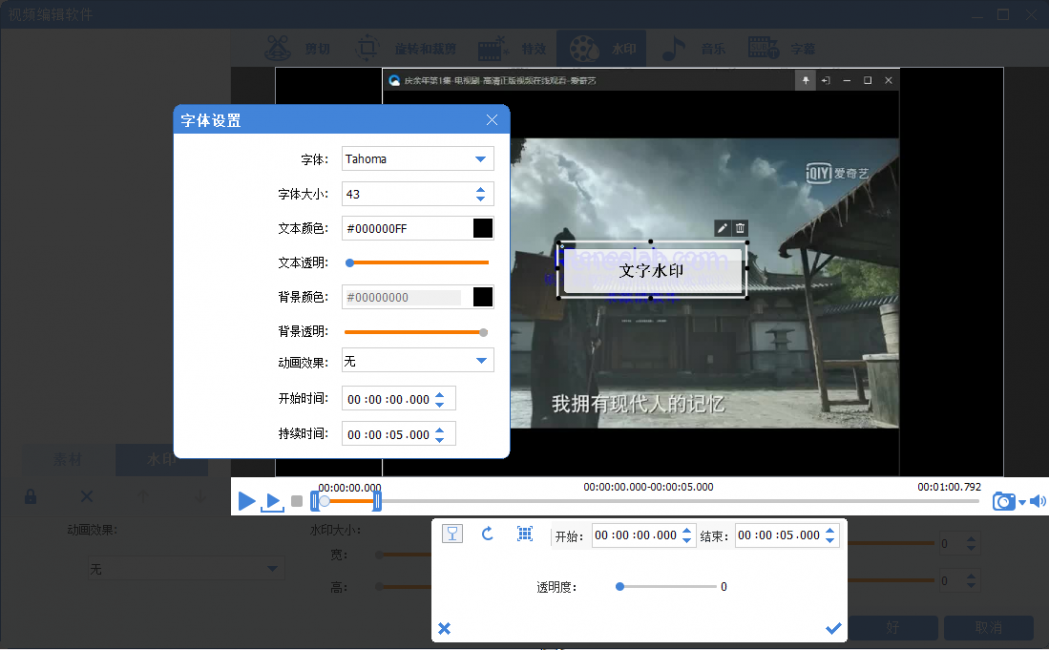Open the snapshot options arrow beside camera

(x=1022, y=502)
